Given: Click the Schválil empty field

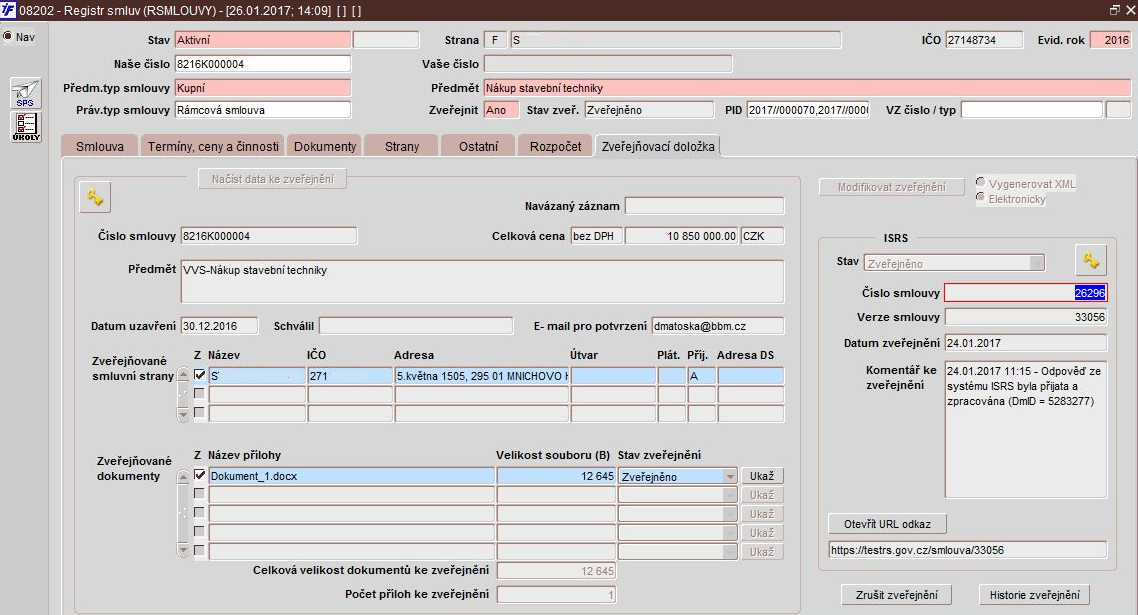Looking at the screenshot, I should click(x=416, y=326).
